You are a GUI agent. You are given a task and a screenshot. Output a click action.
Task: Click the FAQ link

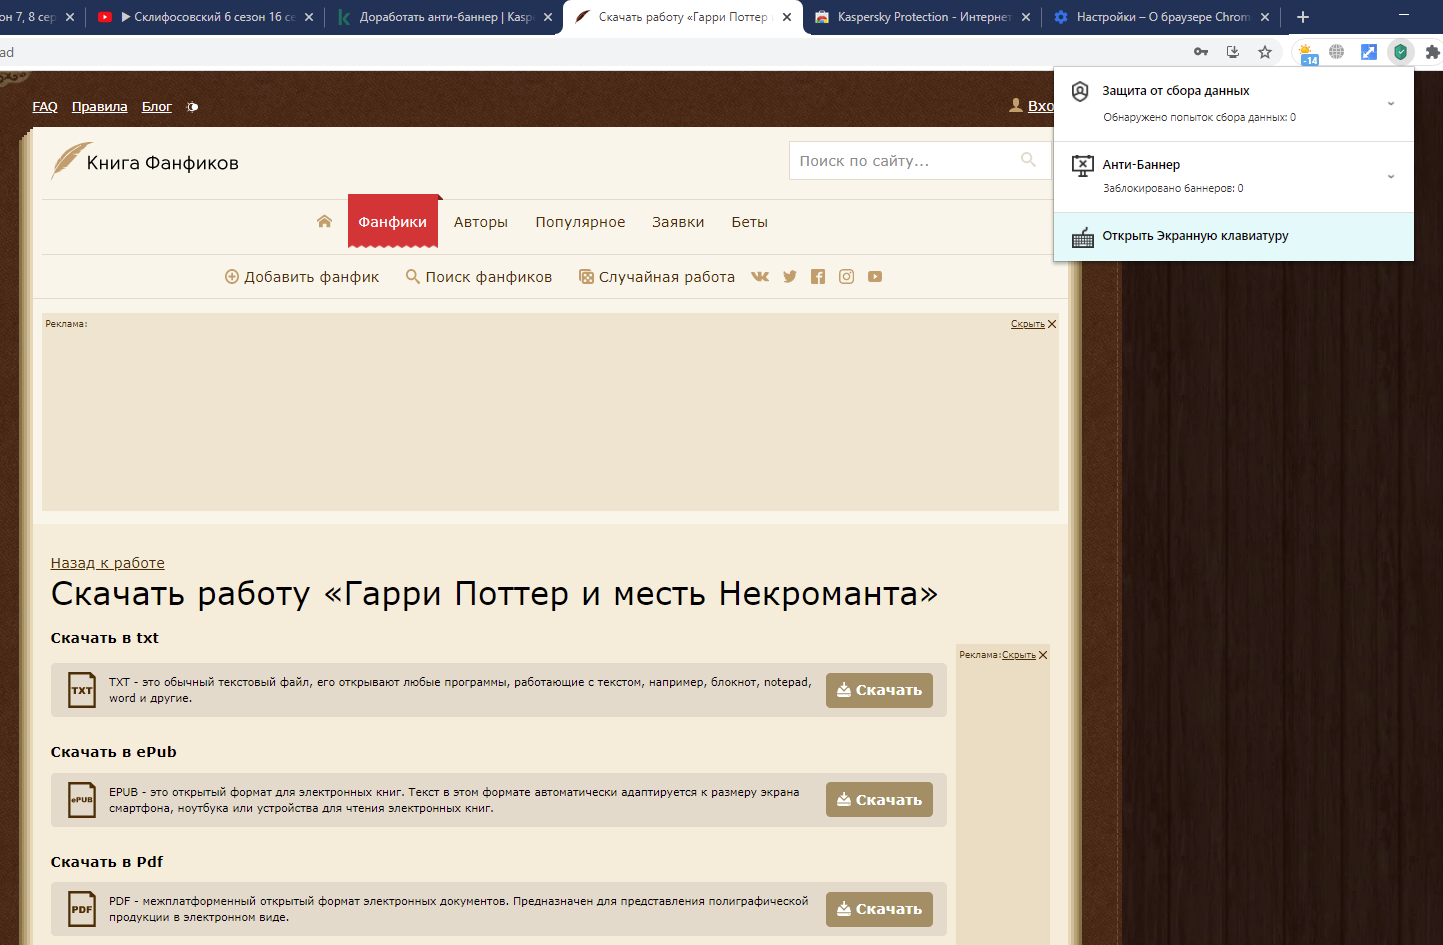pos(45,107)
